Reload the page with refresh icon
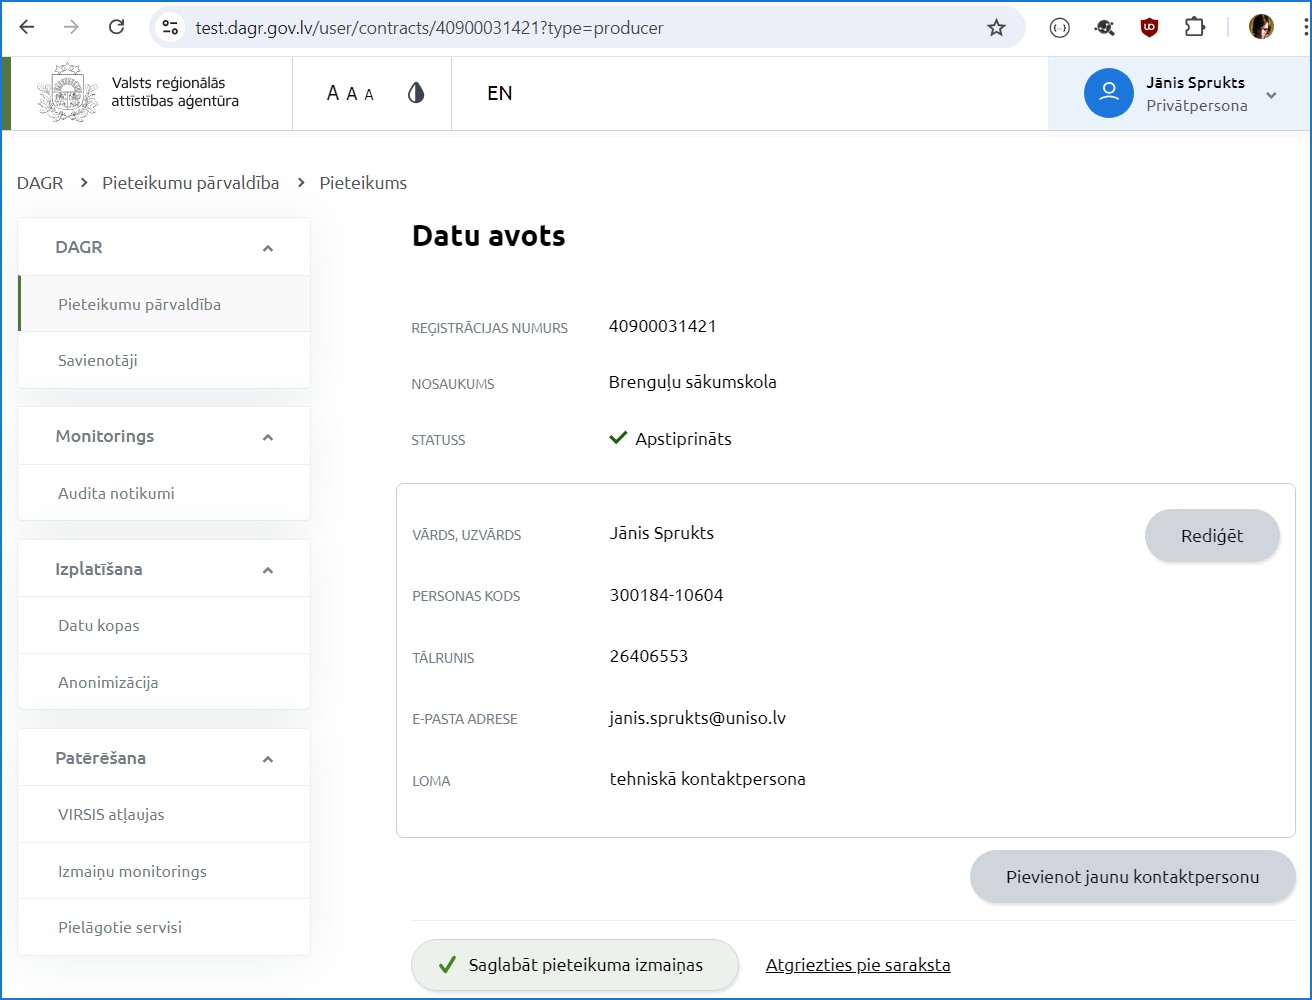Viewport: 1312px width, 1000px height. [116, 27]
